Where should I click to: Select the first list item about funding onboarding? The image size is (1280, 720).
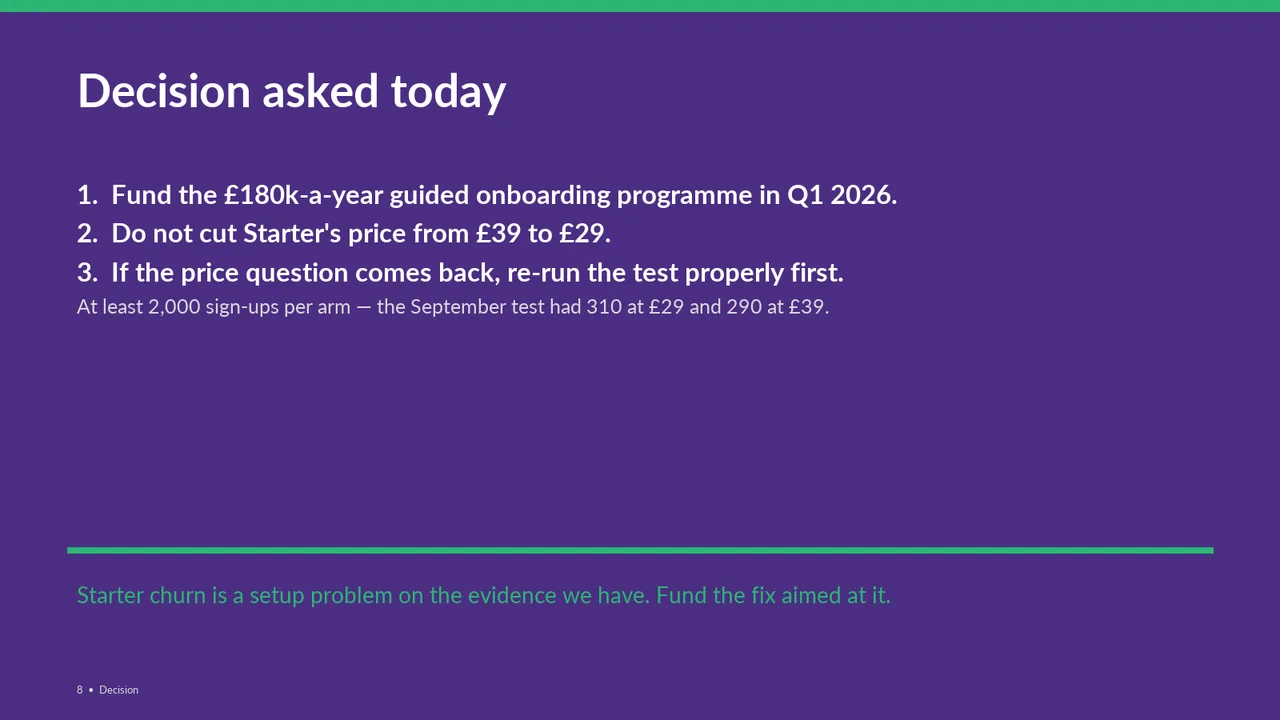487,195
